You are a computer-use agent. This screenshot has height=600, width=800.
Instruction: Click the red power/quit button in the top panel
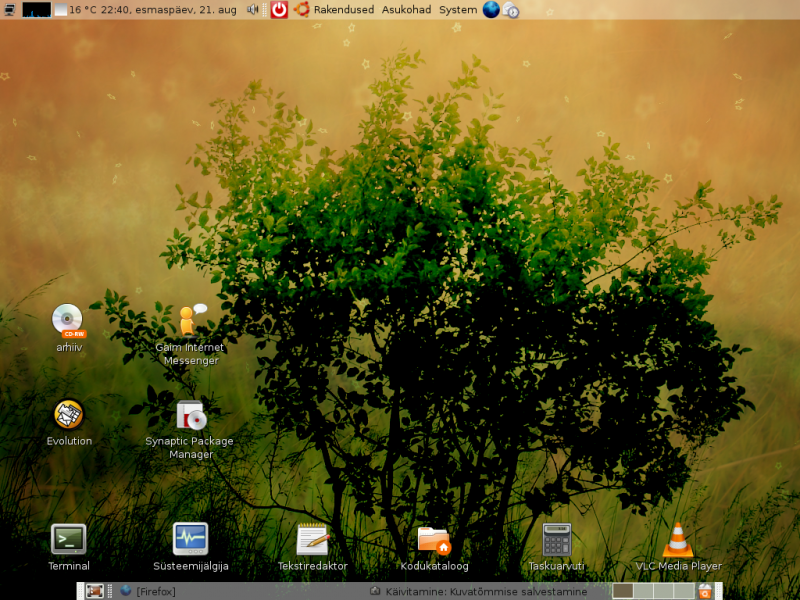pyautogui.click(x=279, y=10)
